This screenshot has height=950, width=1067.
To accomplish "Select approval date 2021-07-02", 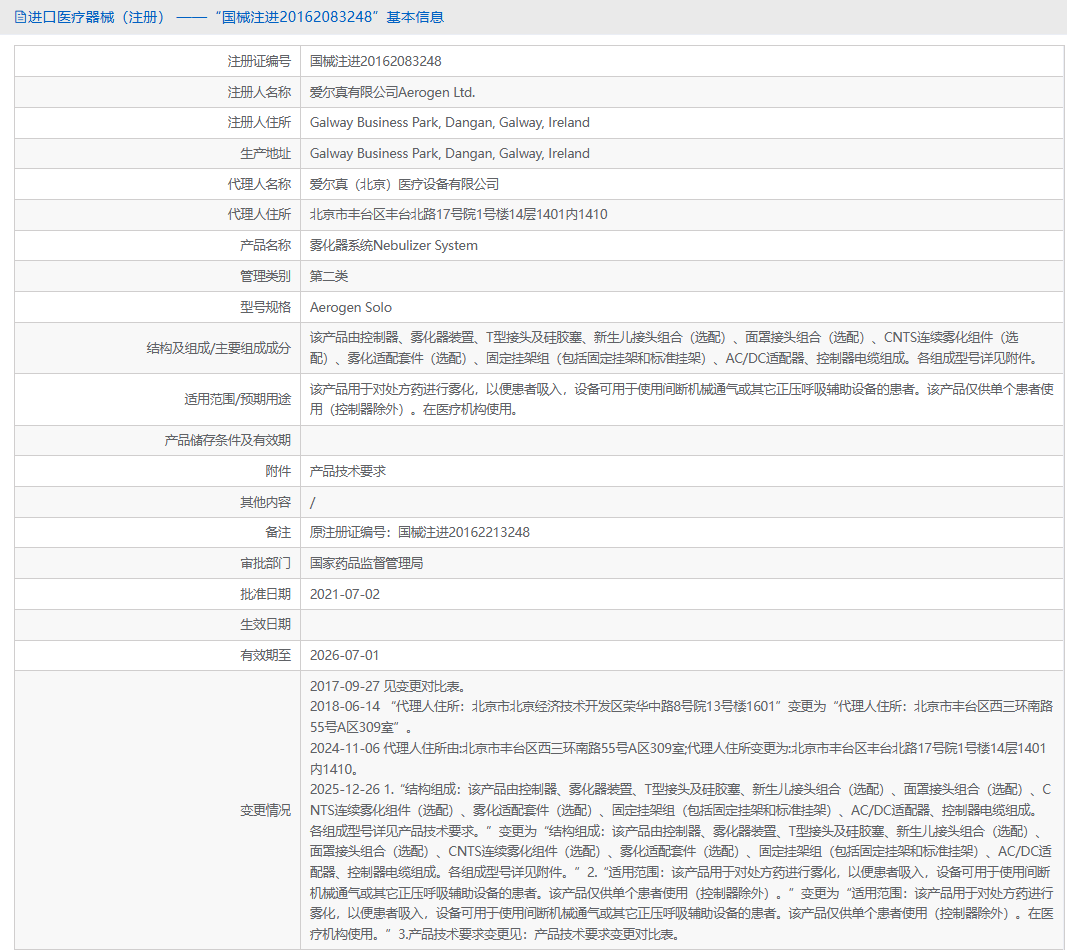I will point(345,594).
